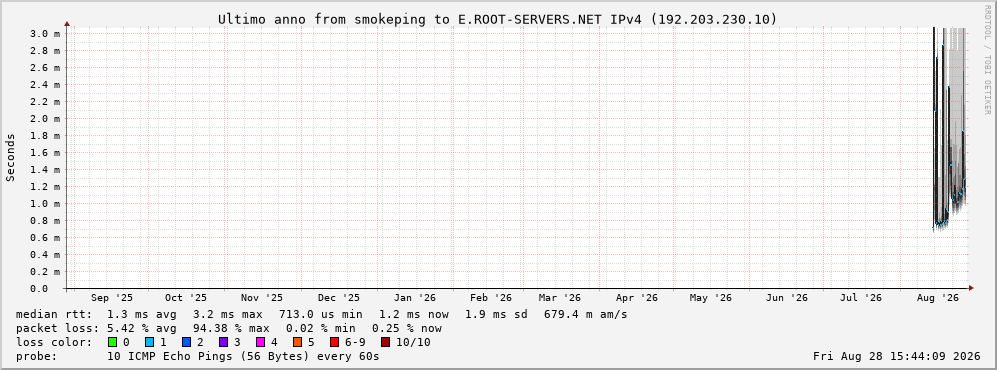Viewport: 997px width, 370px height.
Task: Click the median rtt statistics line
Action: pos(321,315)
